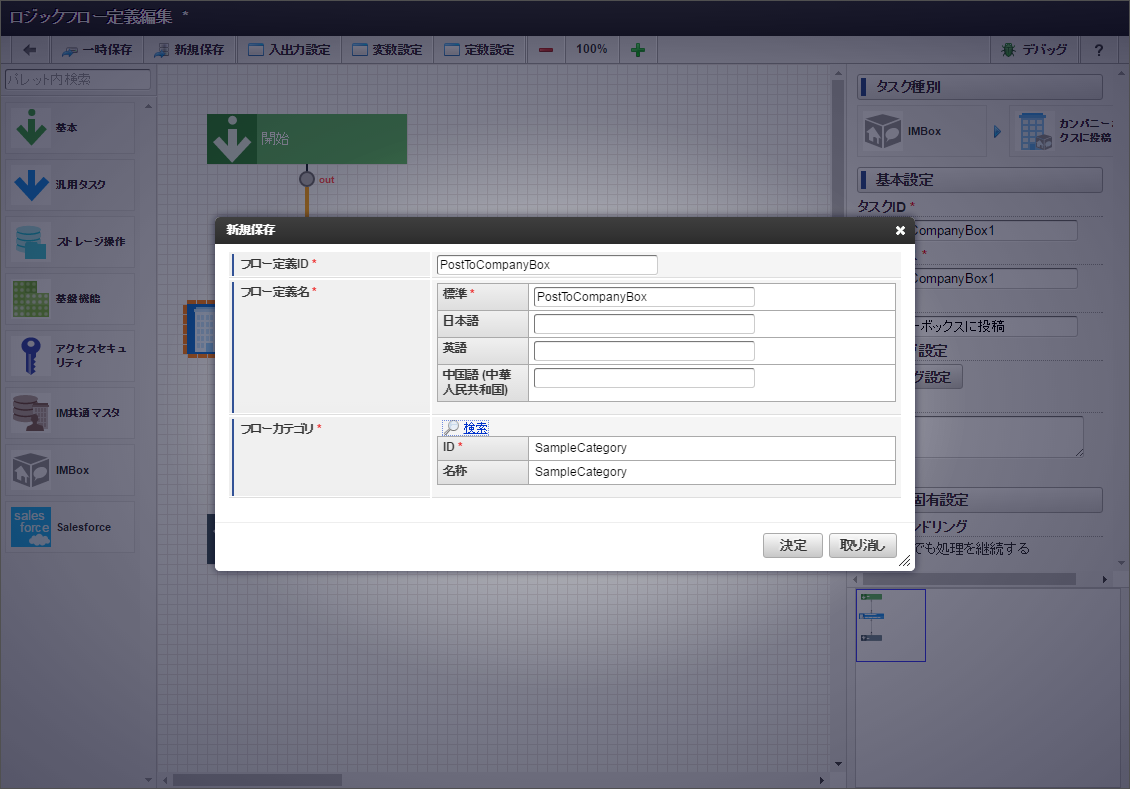The image size is (1130, 789).
Task: Click the building task node on canvas
Action: pos(200,329)
